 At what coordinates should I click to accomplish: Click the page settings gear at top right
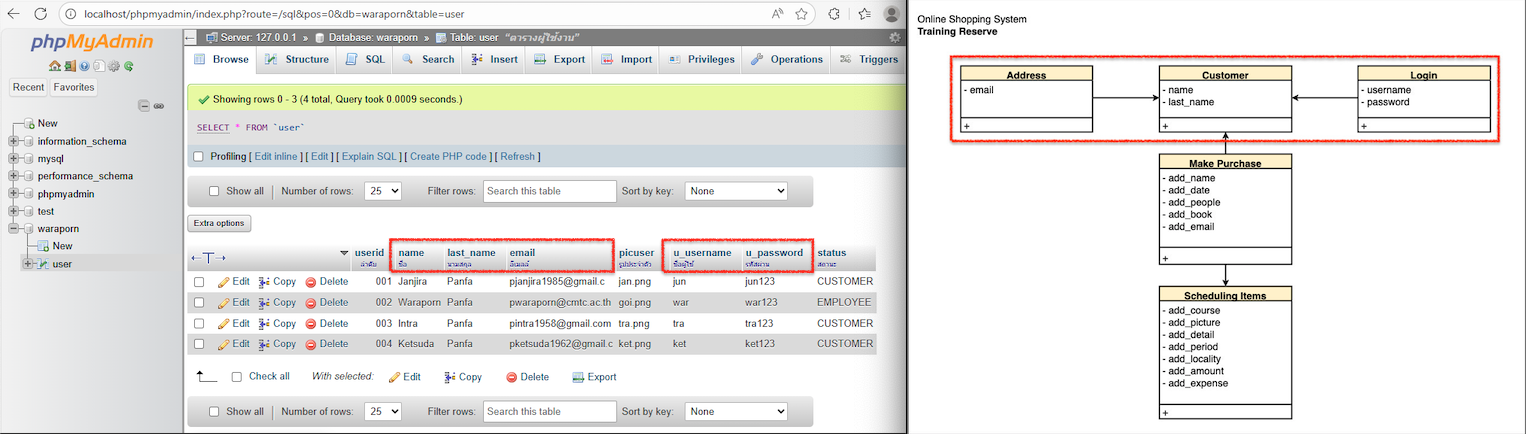[x=894, y=37]
